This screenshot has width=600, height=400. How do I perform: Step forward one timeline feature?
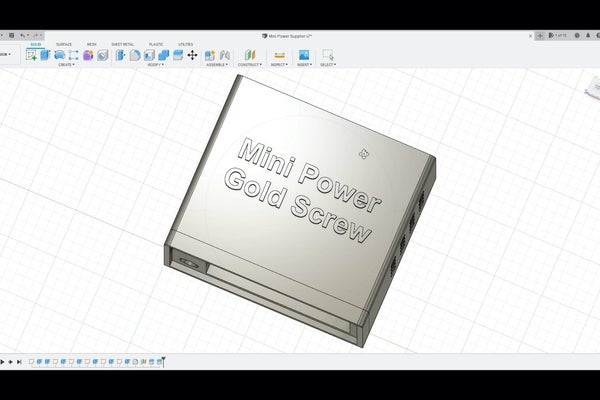[11, 362]
